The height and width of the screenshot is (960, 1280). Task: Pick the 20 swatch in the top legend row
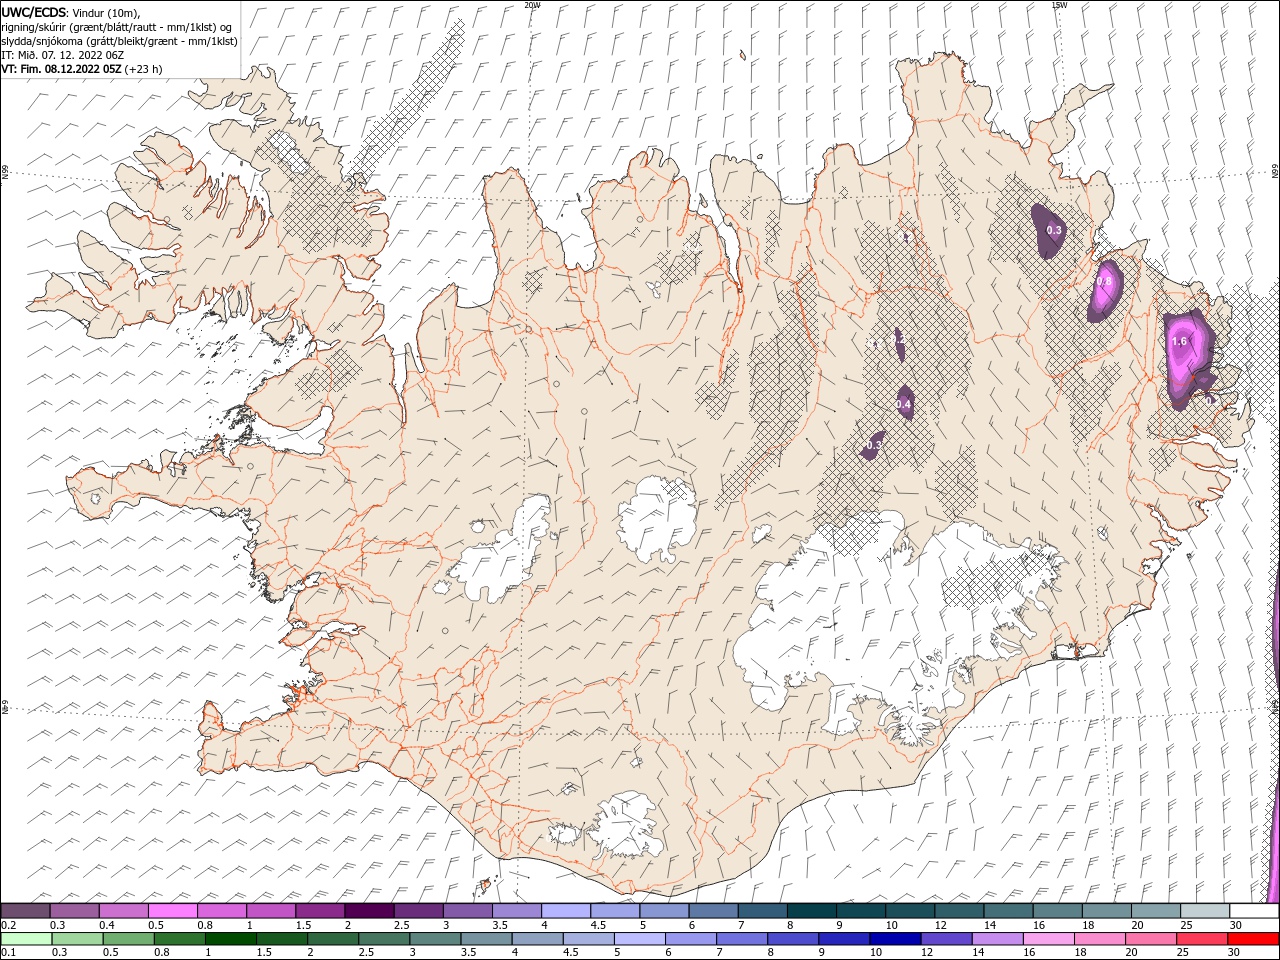coord(1157,911)
